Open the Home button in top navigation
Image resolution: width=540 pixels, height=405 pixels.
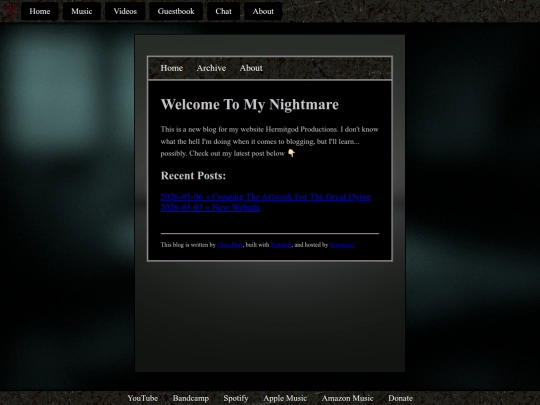[40, 11]
